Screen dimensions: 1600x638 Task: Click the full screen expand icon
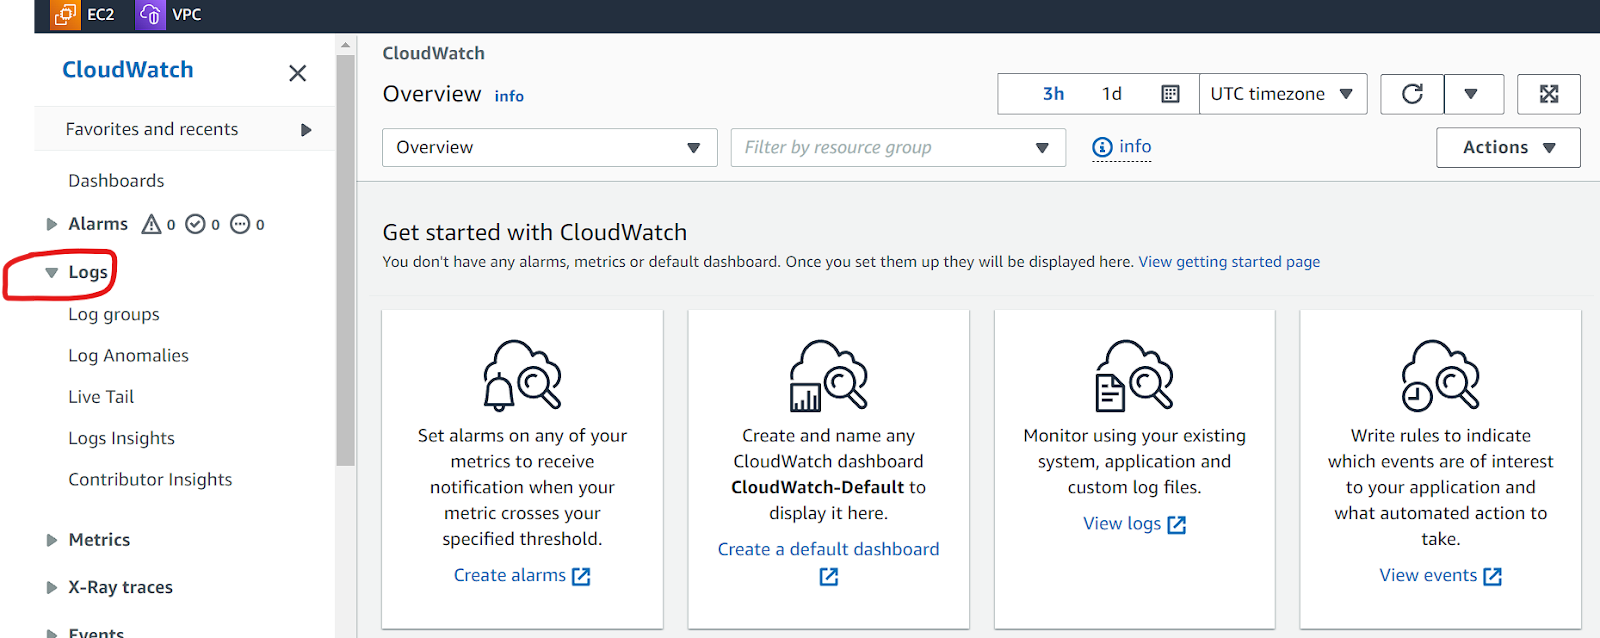tap(1549, 94)
